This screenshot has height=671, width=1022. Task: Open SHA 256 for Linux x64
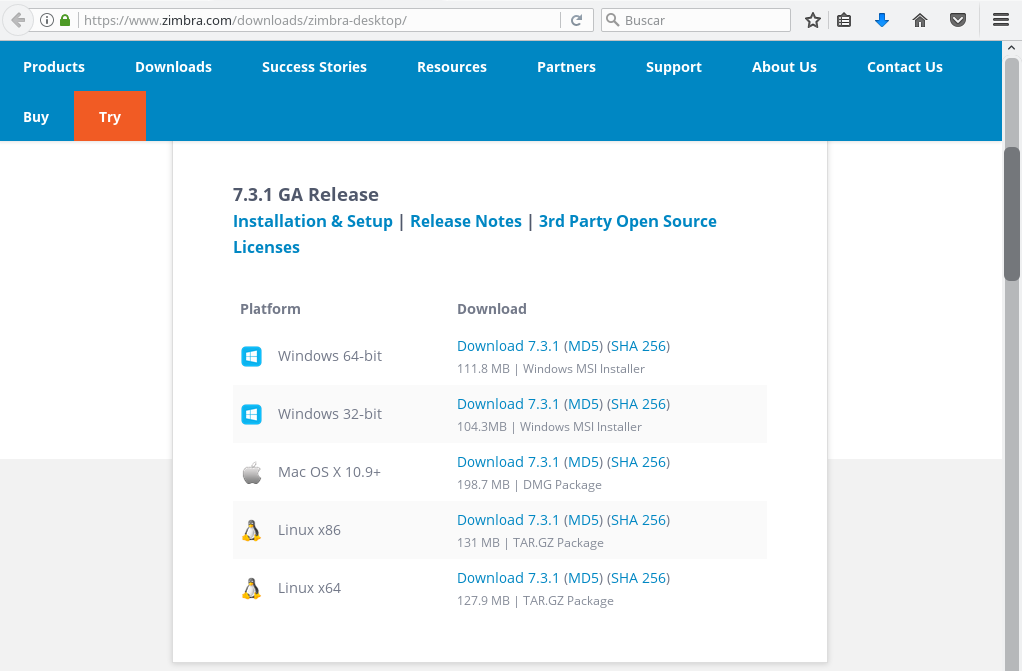[639, 578]
